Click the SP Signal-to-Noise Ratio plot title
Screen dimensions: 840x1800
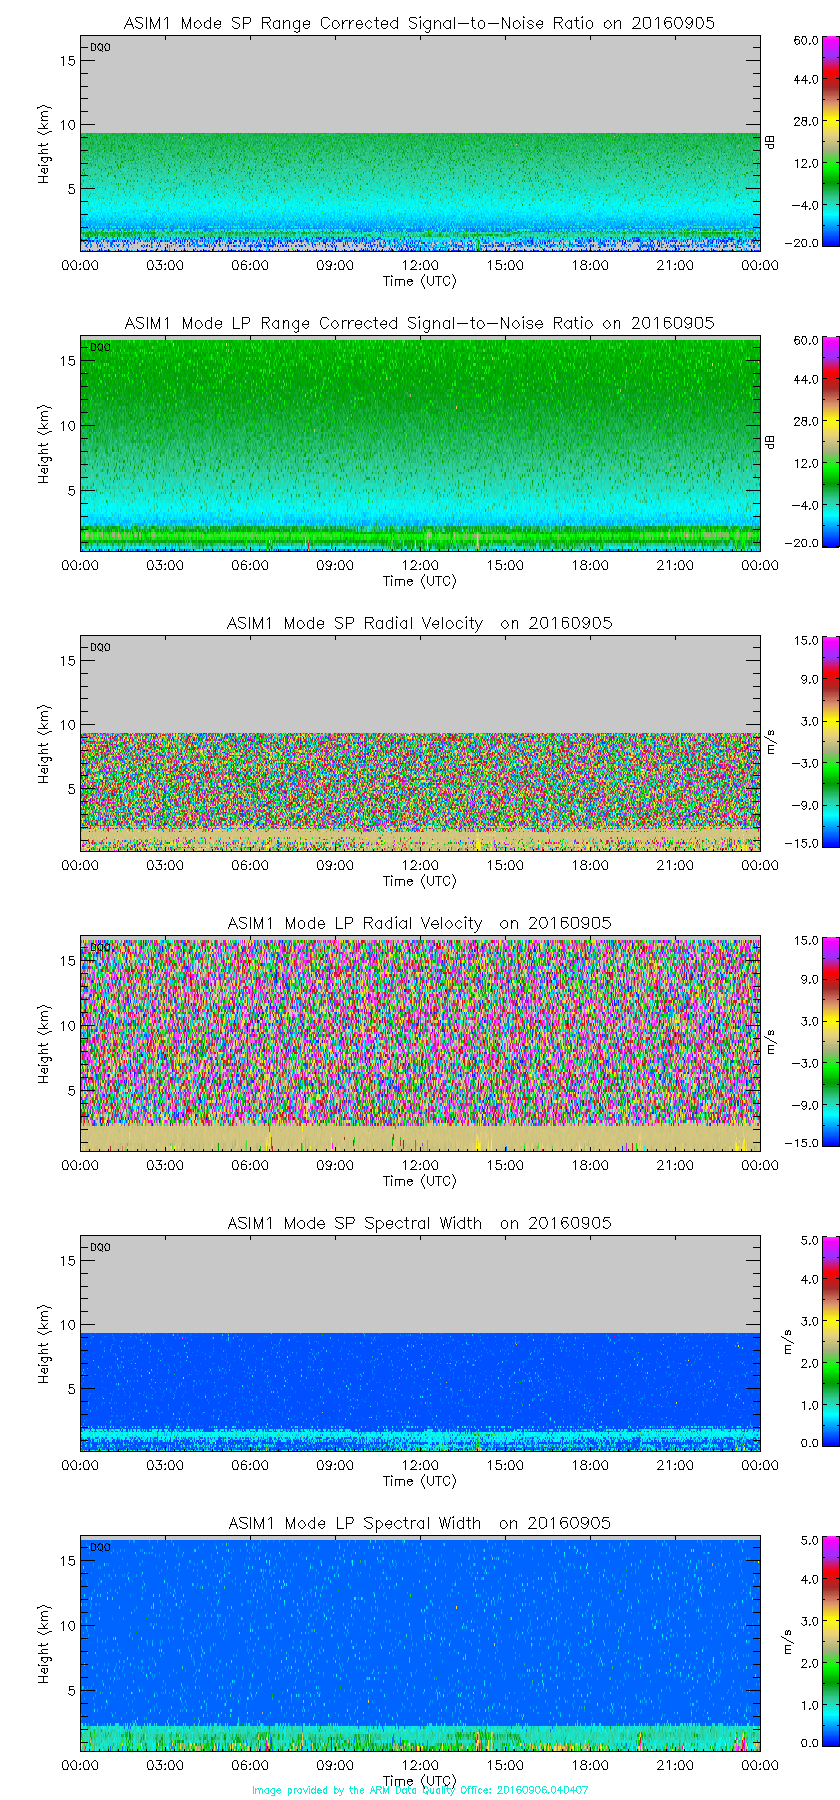coord(419,23)
